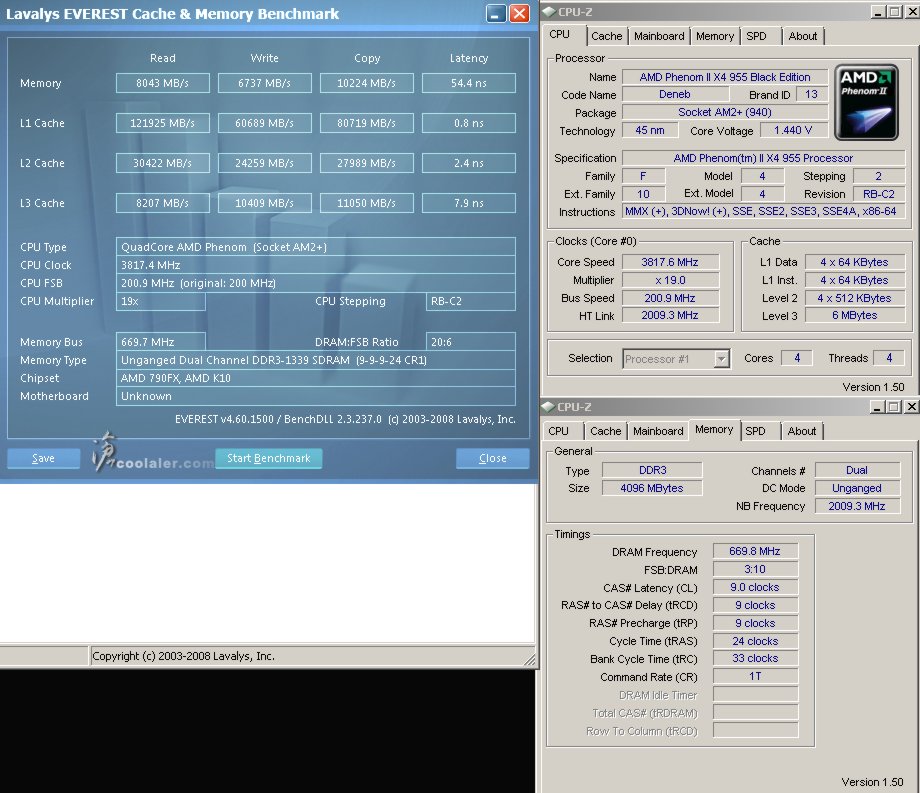
Task: Click Memory Bus field 669.7 MHz
Action: pyautogui.click(x=161, y=342)
